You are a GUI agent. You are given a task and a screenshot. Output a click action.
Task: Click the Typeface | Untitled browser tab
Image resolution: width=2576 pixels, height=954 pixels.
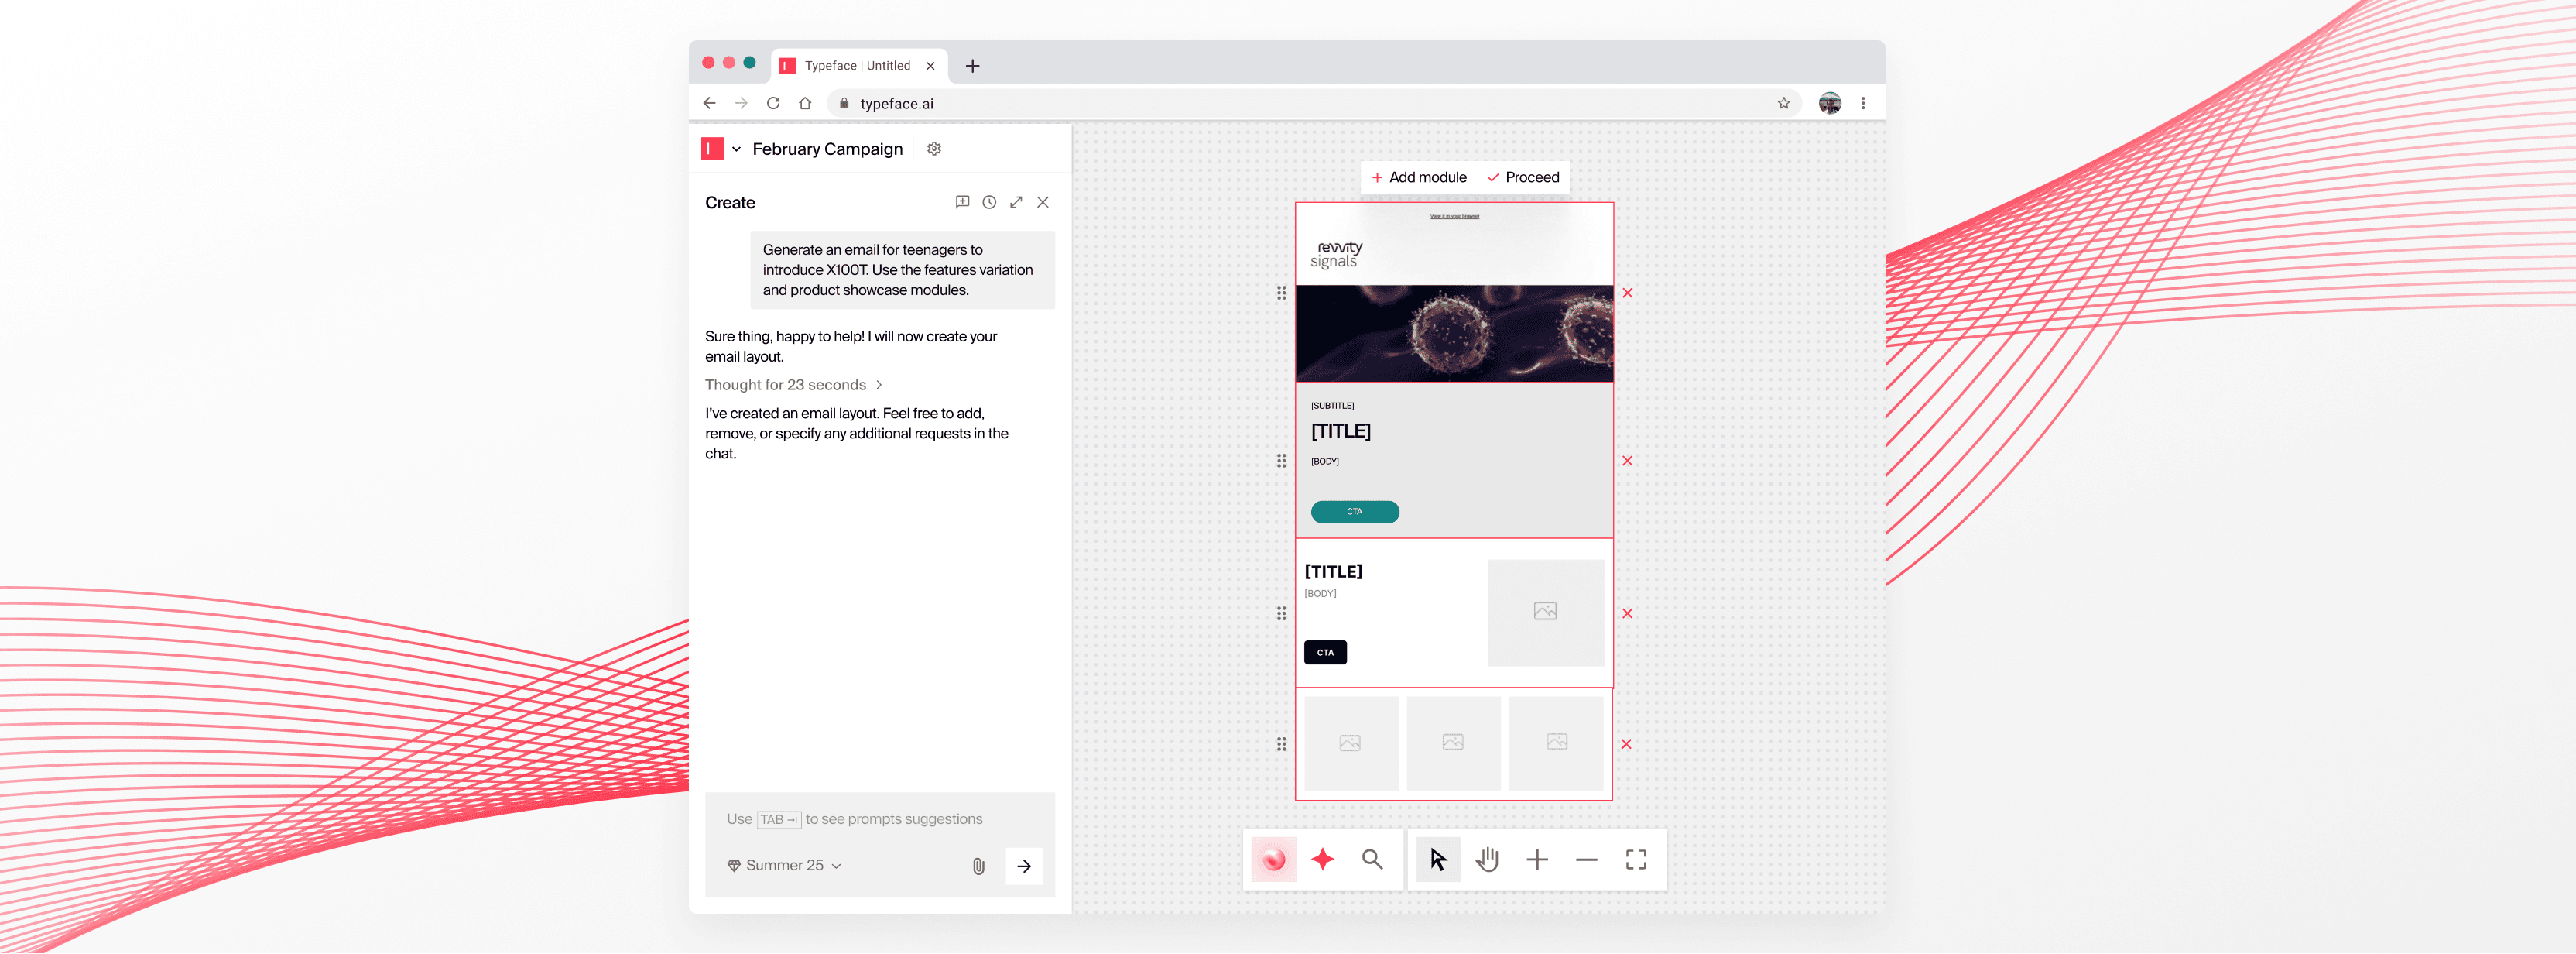pos(857,66)
